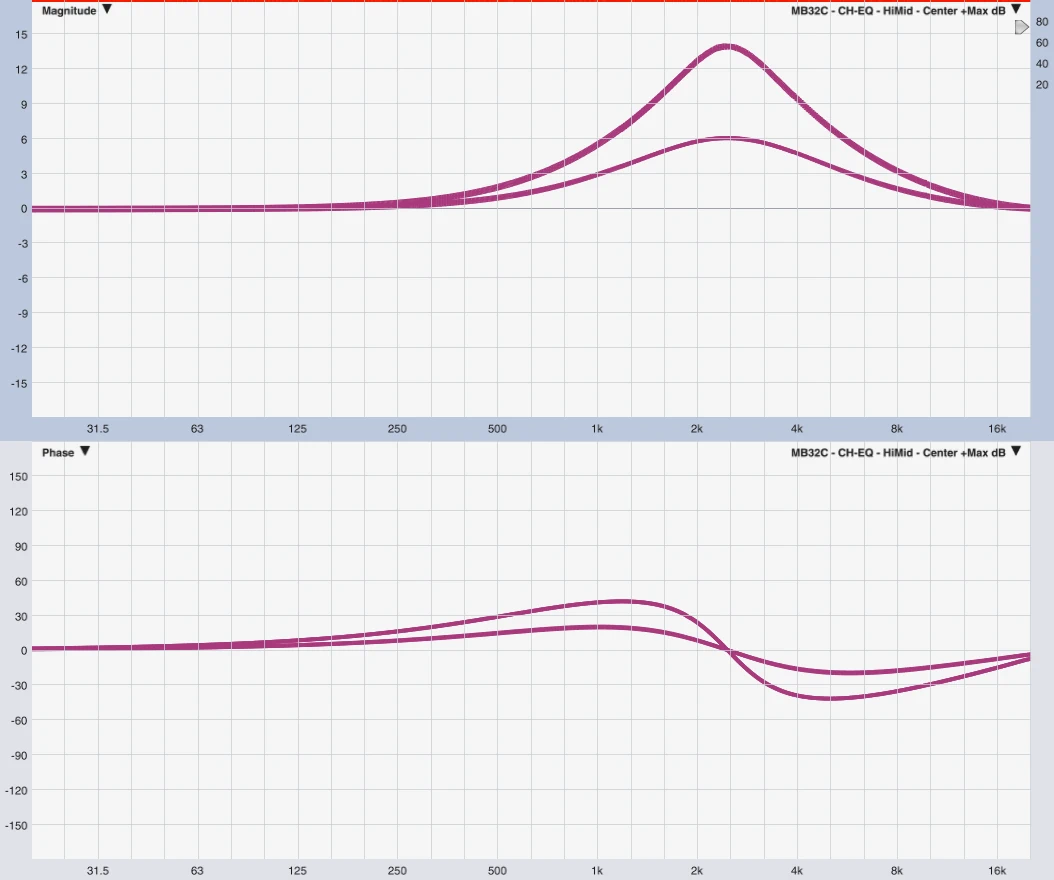1054x880 pixels.
Task: Click where phase curves cross zero degrees
Action: click(x=730, y=650)
